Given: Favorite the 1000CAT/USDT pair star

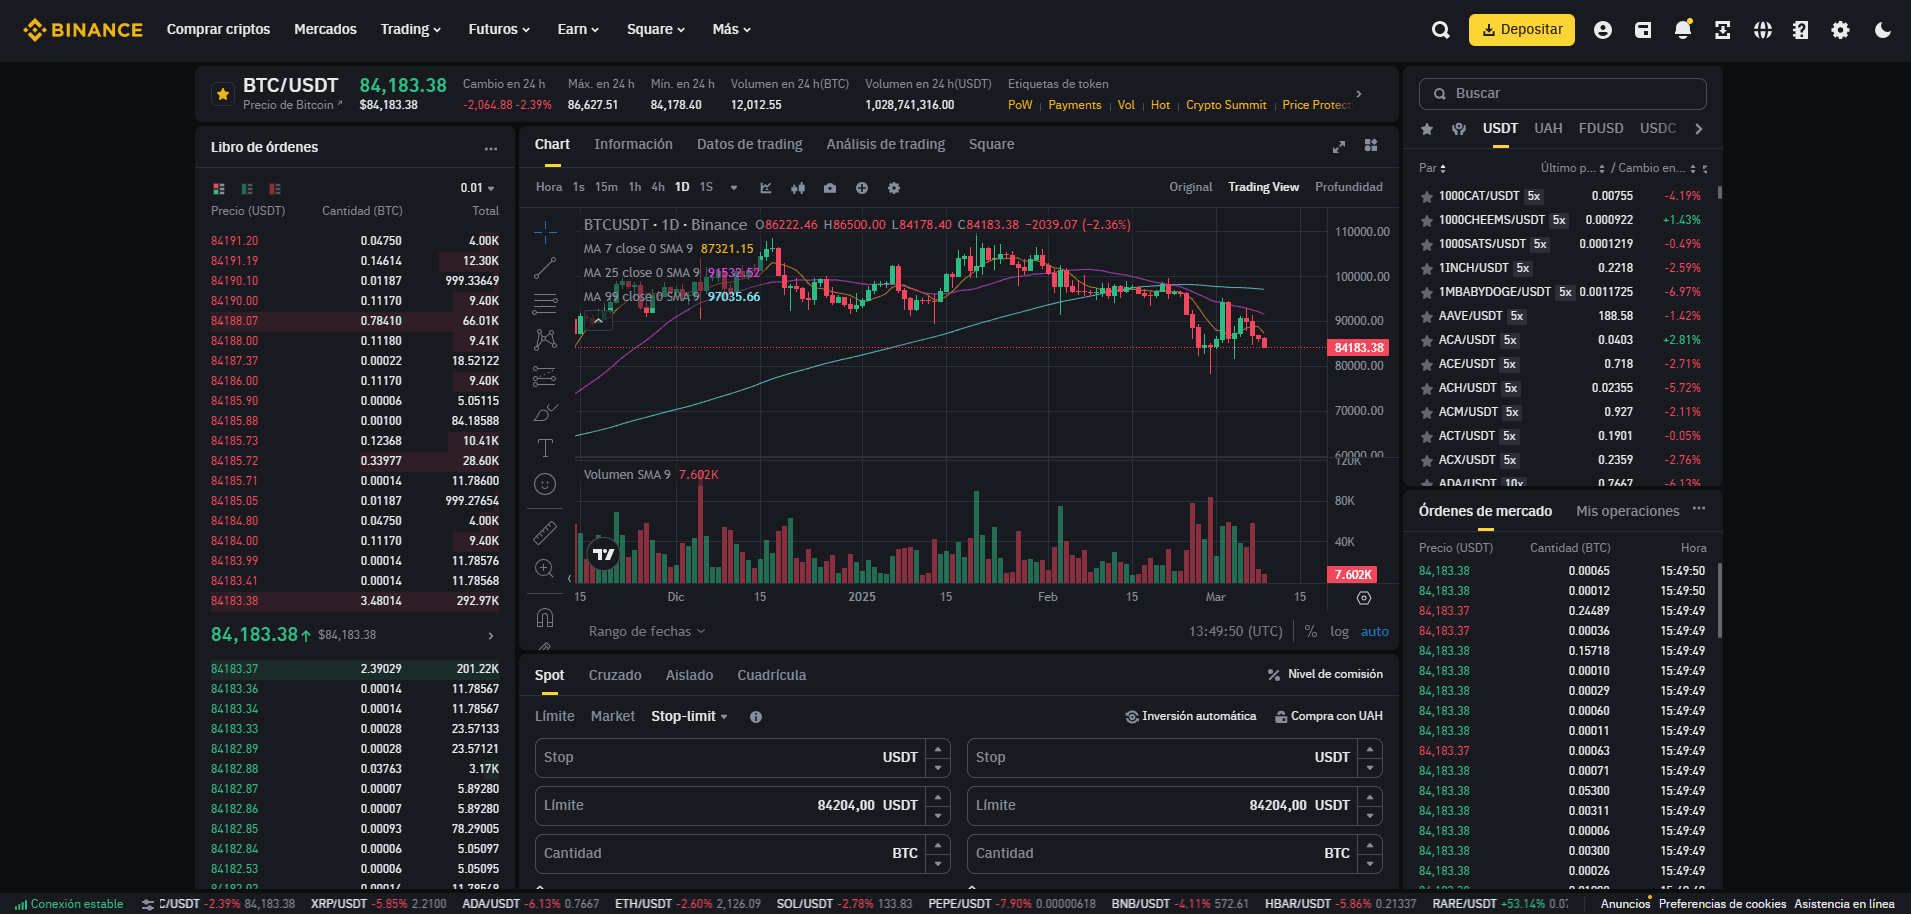Looking at the screenshot, I should point(1427,196).
